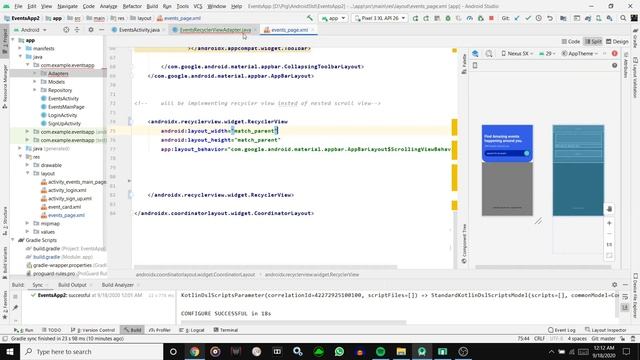Switch editor to Code view
This screenshot has height=360, width=640.
coord(571,42)
